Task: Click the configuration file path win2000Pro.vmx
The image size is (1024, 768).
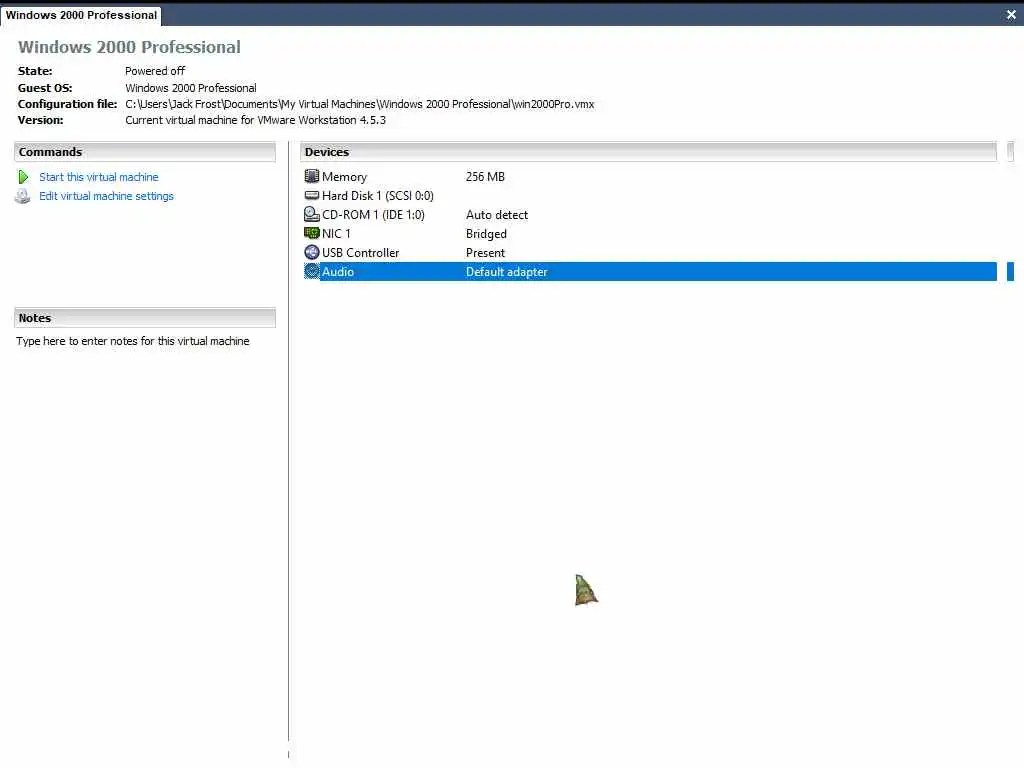Action: [x=359, y=104]
